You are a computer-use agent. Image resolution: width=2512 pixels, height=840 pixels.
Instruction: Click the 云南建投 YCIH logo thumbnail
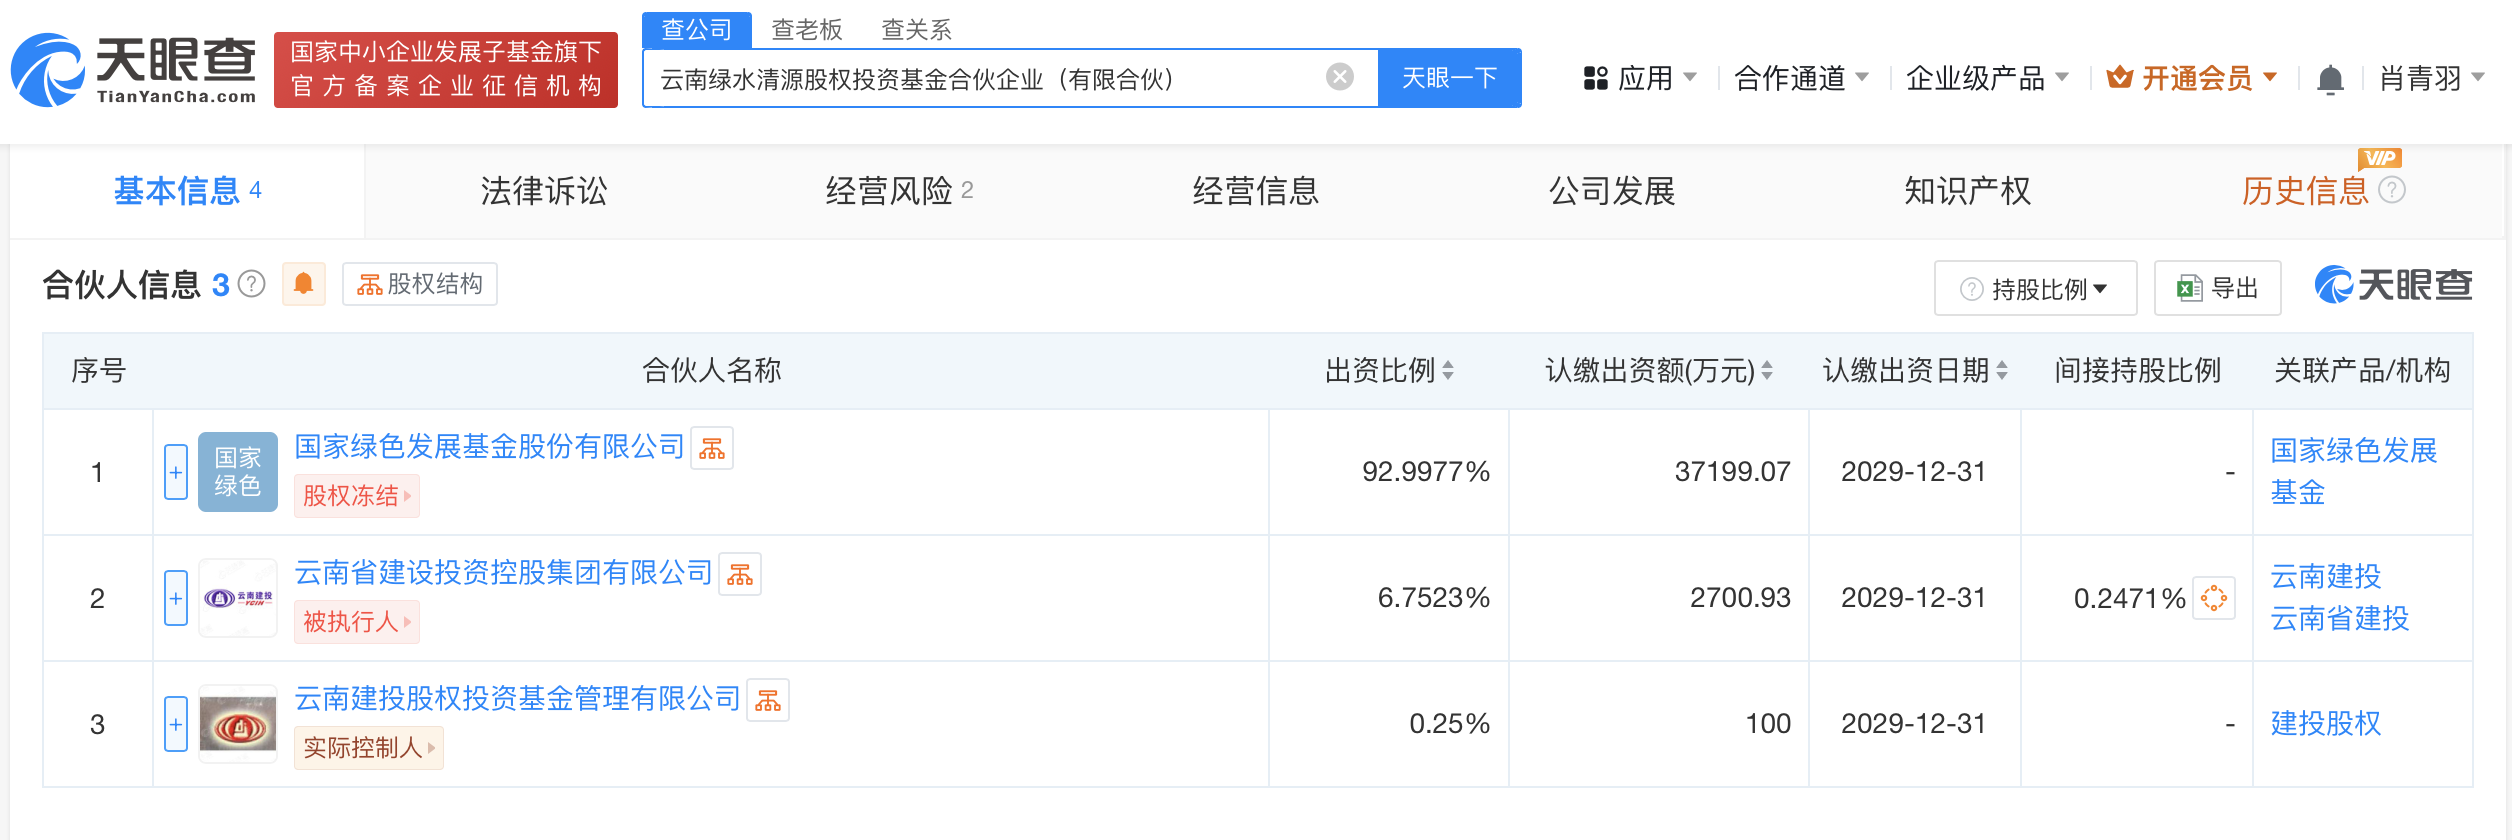coord(238,598)
